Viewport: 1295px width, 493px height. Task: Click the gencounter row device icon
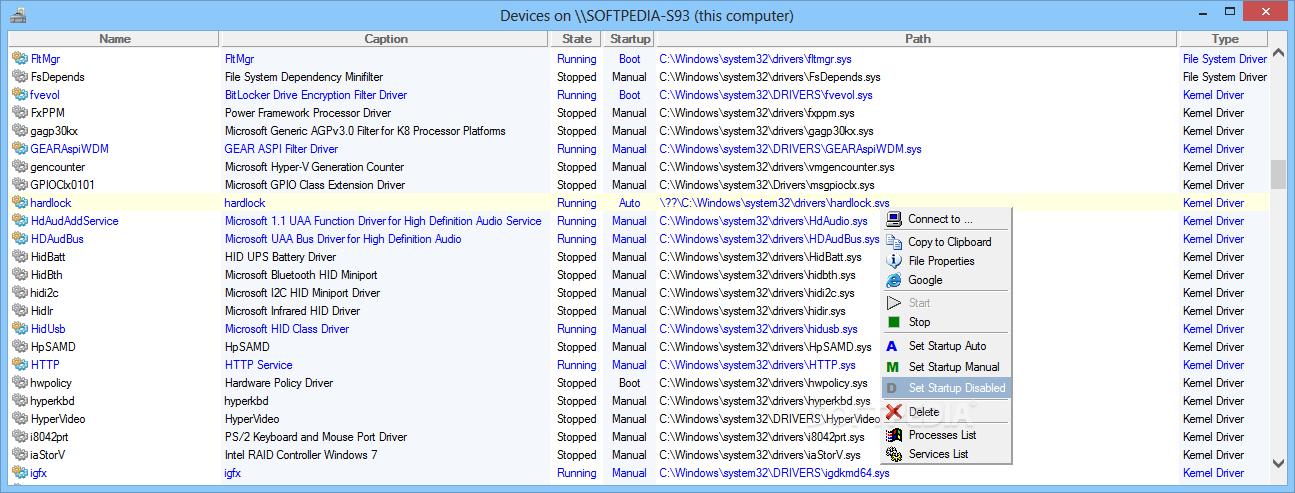pos(19,167)
